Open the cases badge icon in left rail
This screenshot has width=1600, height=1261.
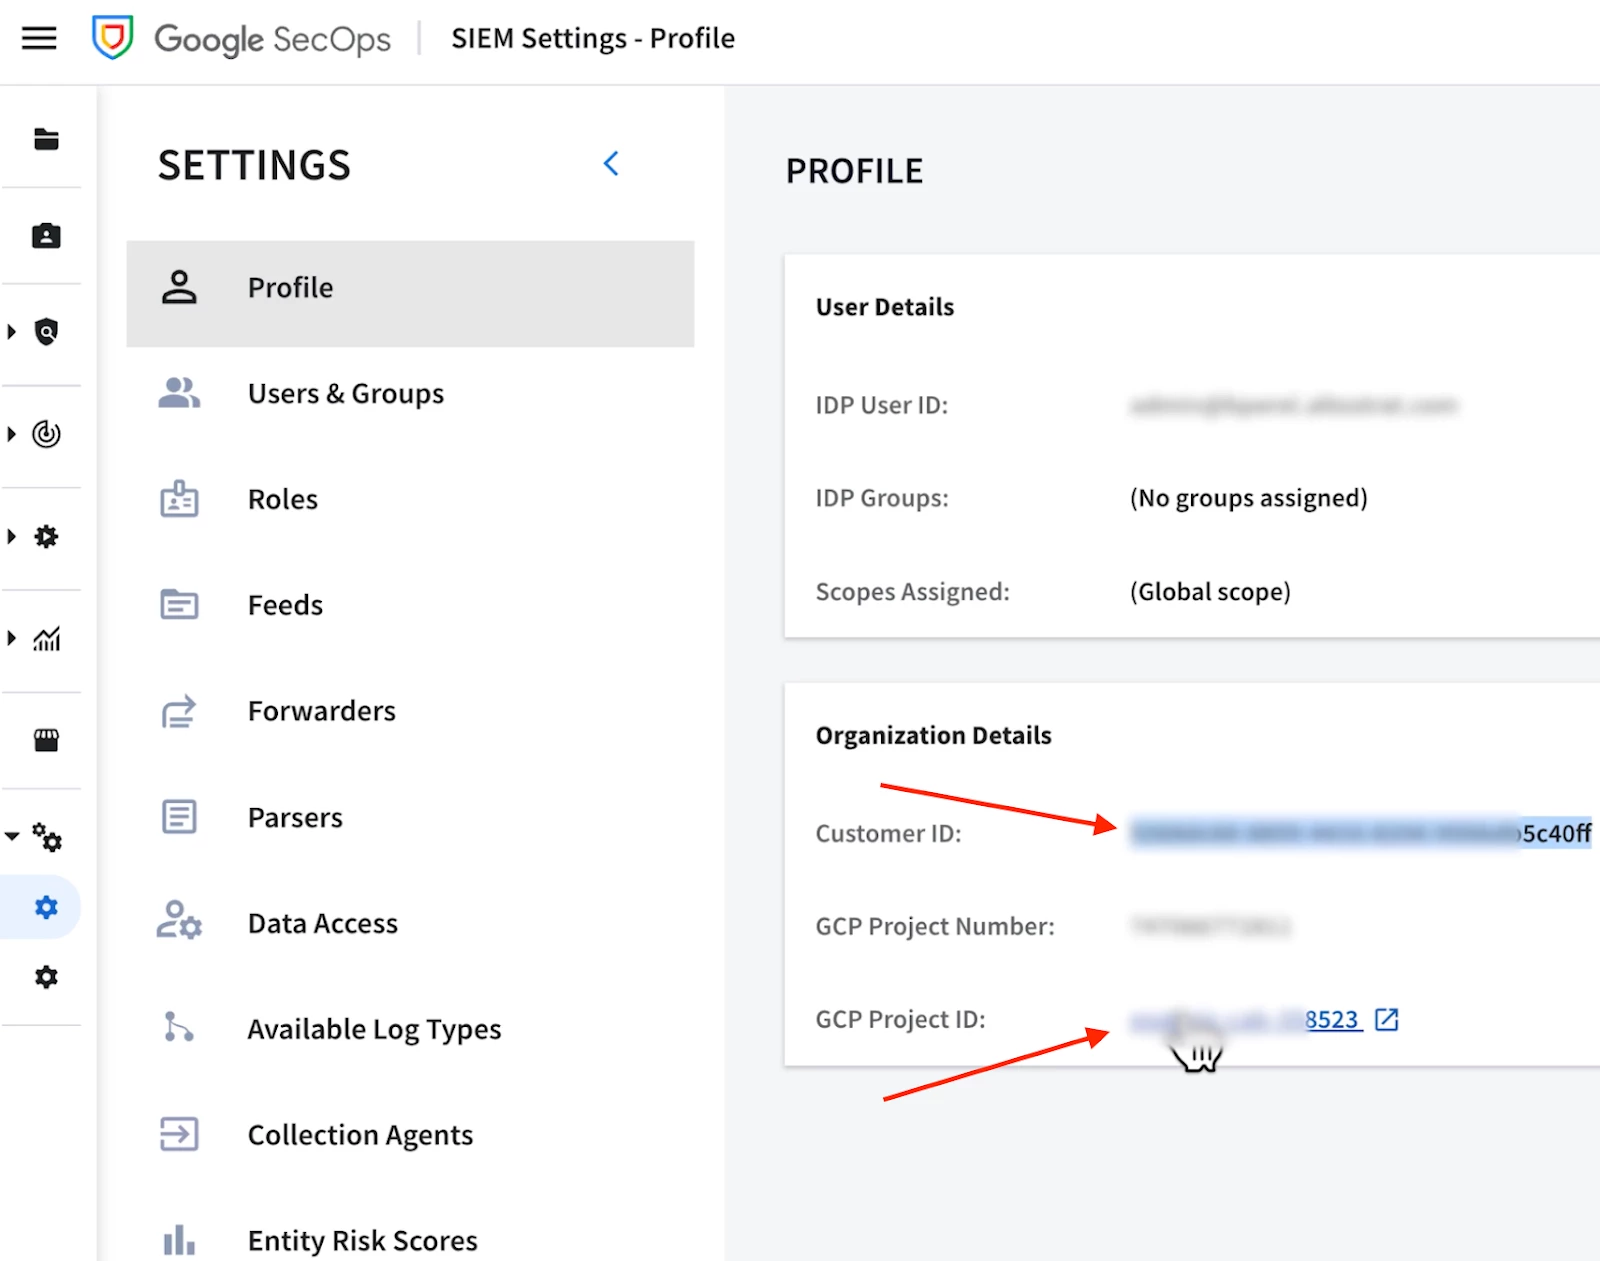tap(46, 236)
